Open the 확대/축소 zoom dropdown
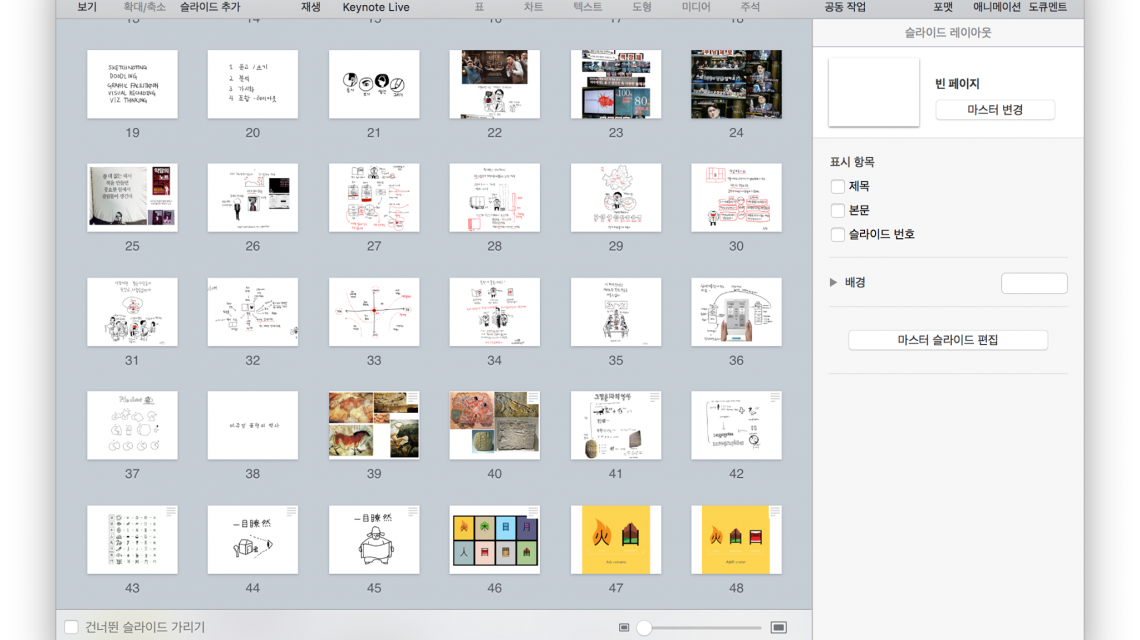This screenshot has width=1140, height=640. point(146,7)
